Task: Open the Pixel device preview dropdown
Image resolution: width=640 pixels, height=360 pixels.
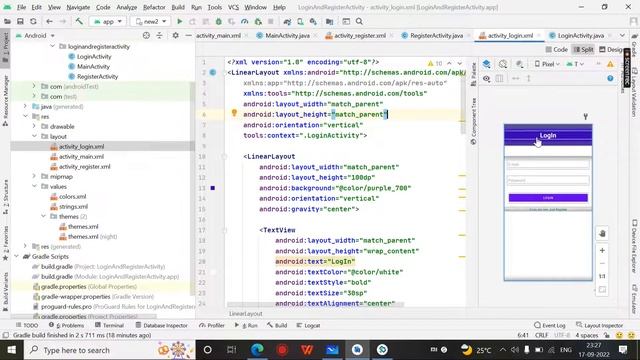Action: [547, 64]
